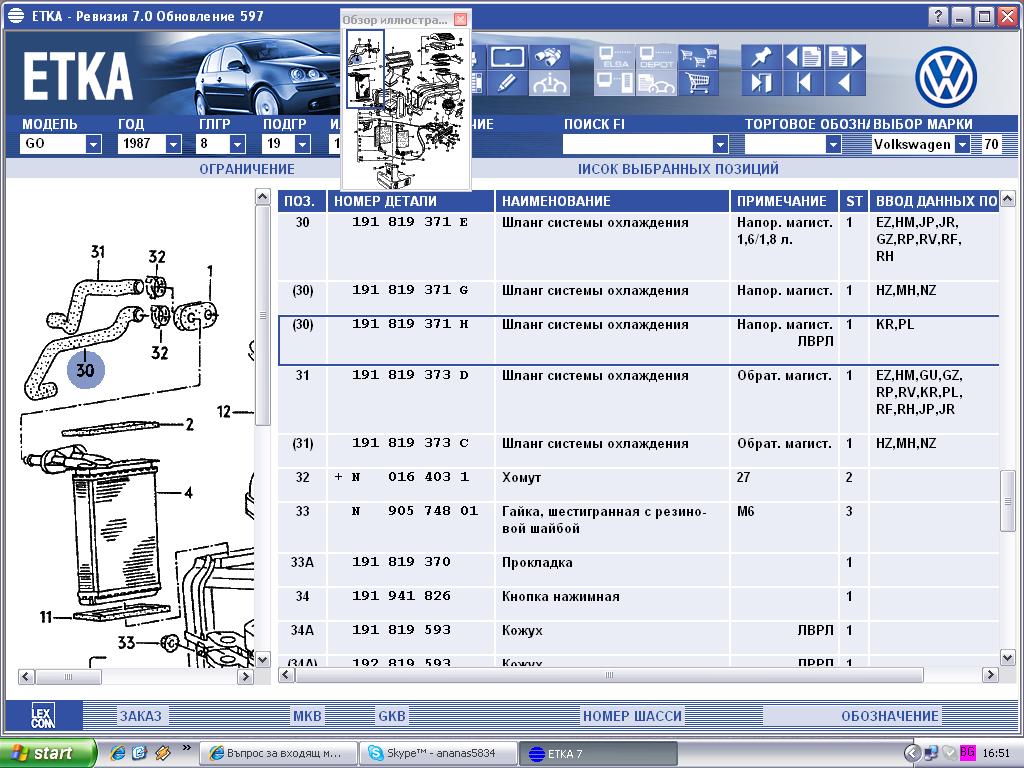
Task: Click the DEPOT icon
Action: click(x=656, y=57)
